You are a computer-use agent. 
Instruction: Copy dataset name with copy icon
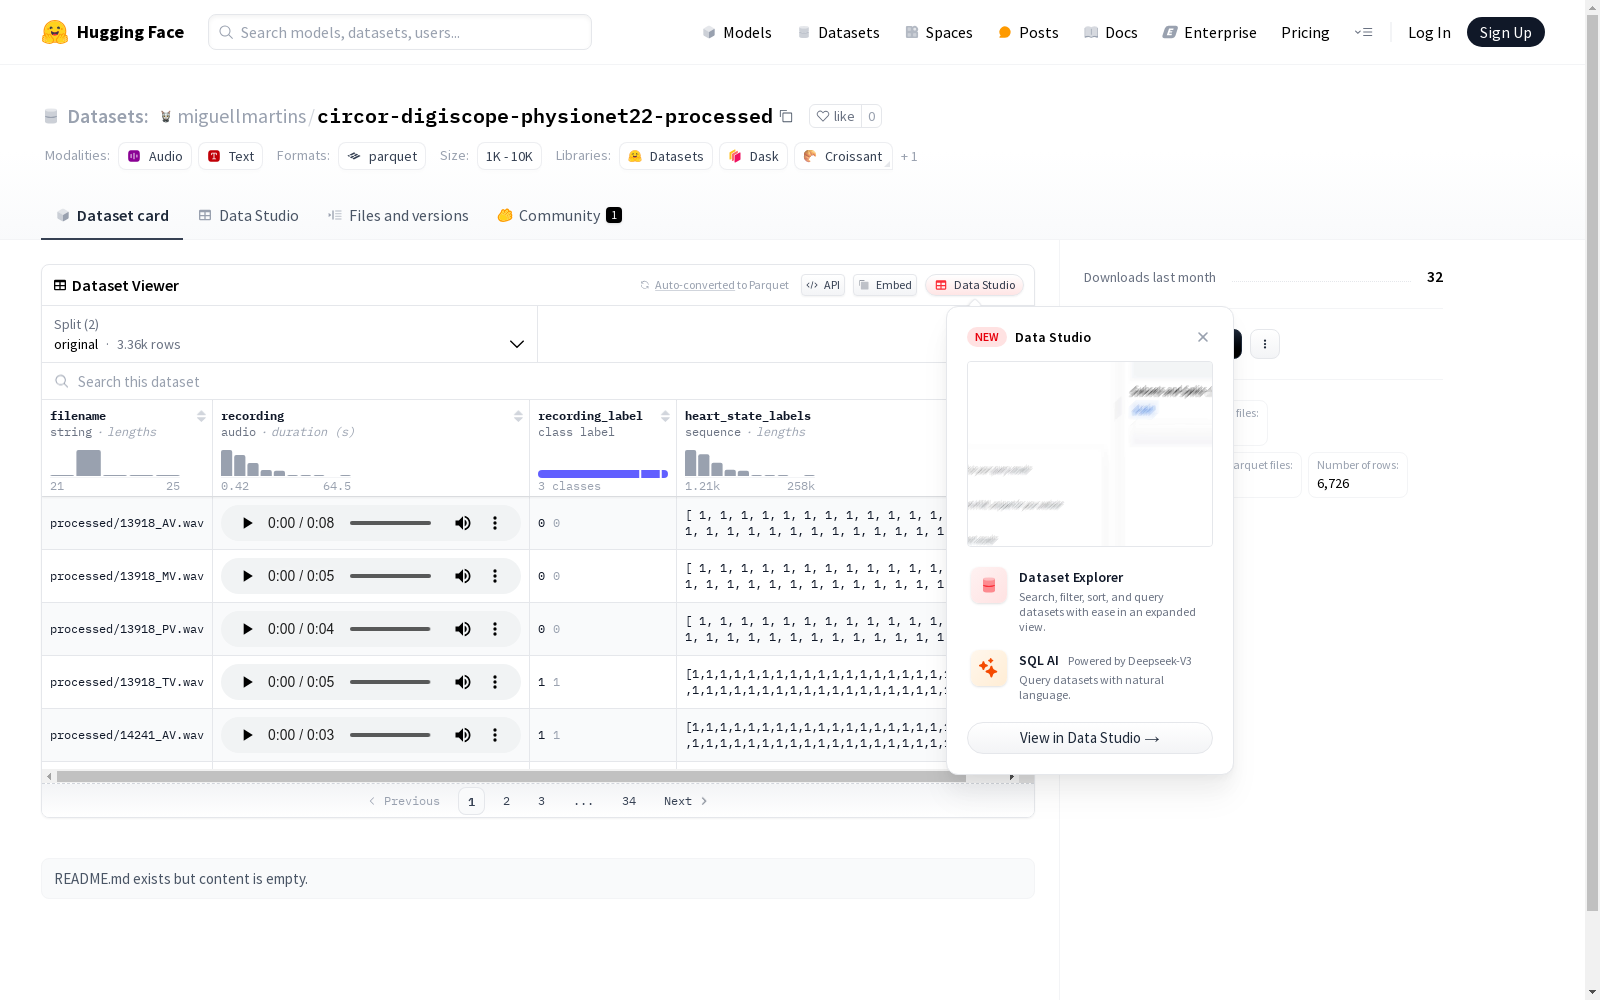786,116
